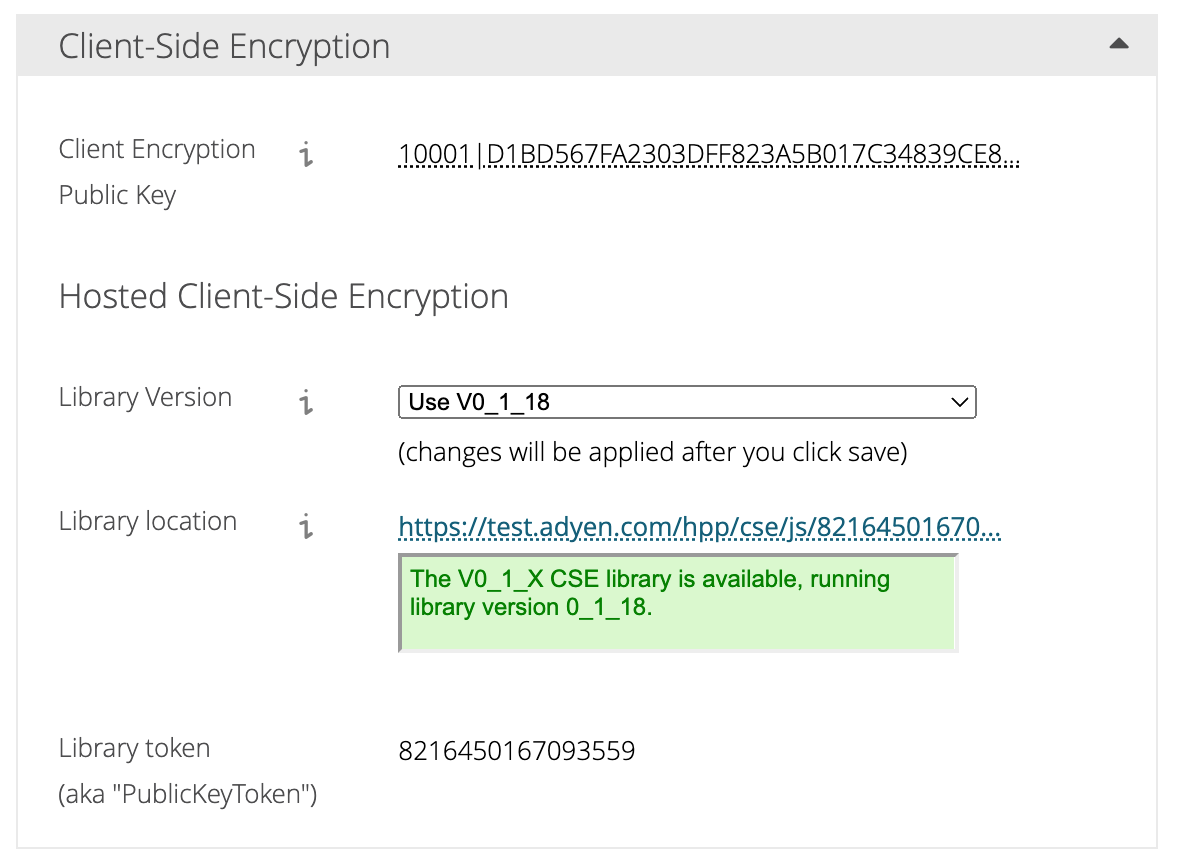Click the info icon next to Library Version

click(306, 400)
